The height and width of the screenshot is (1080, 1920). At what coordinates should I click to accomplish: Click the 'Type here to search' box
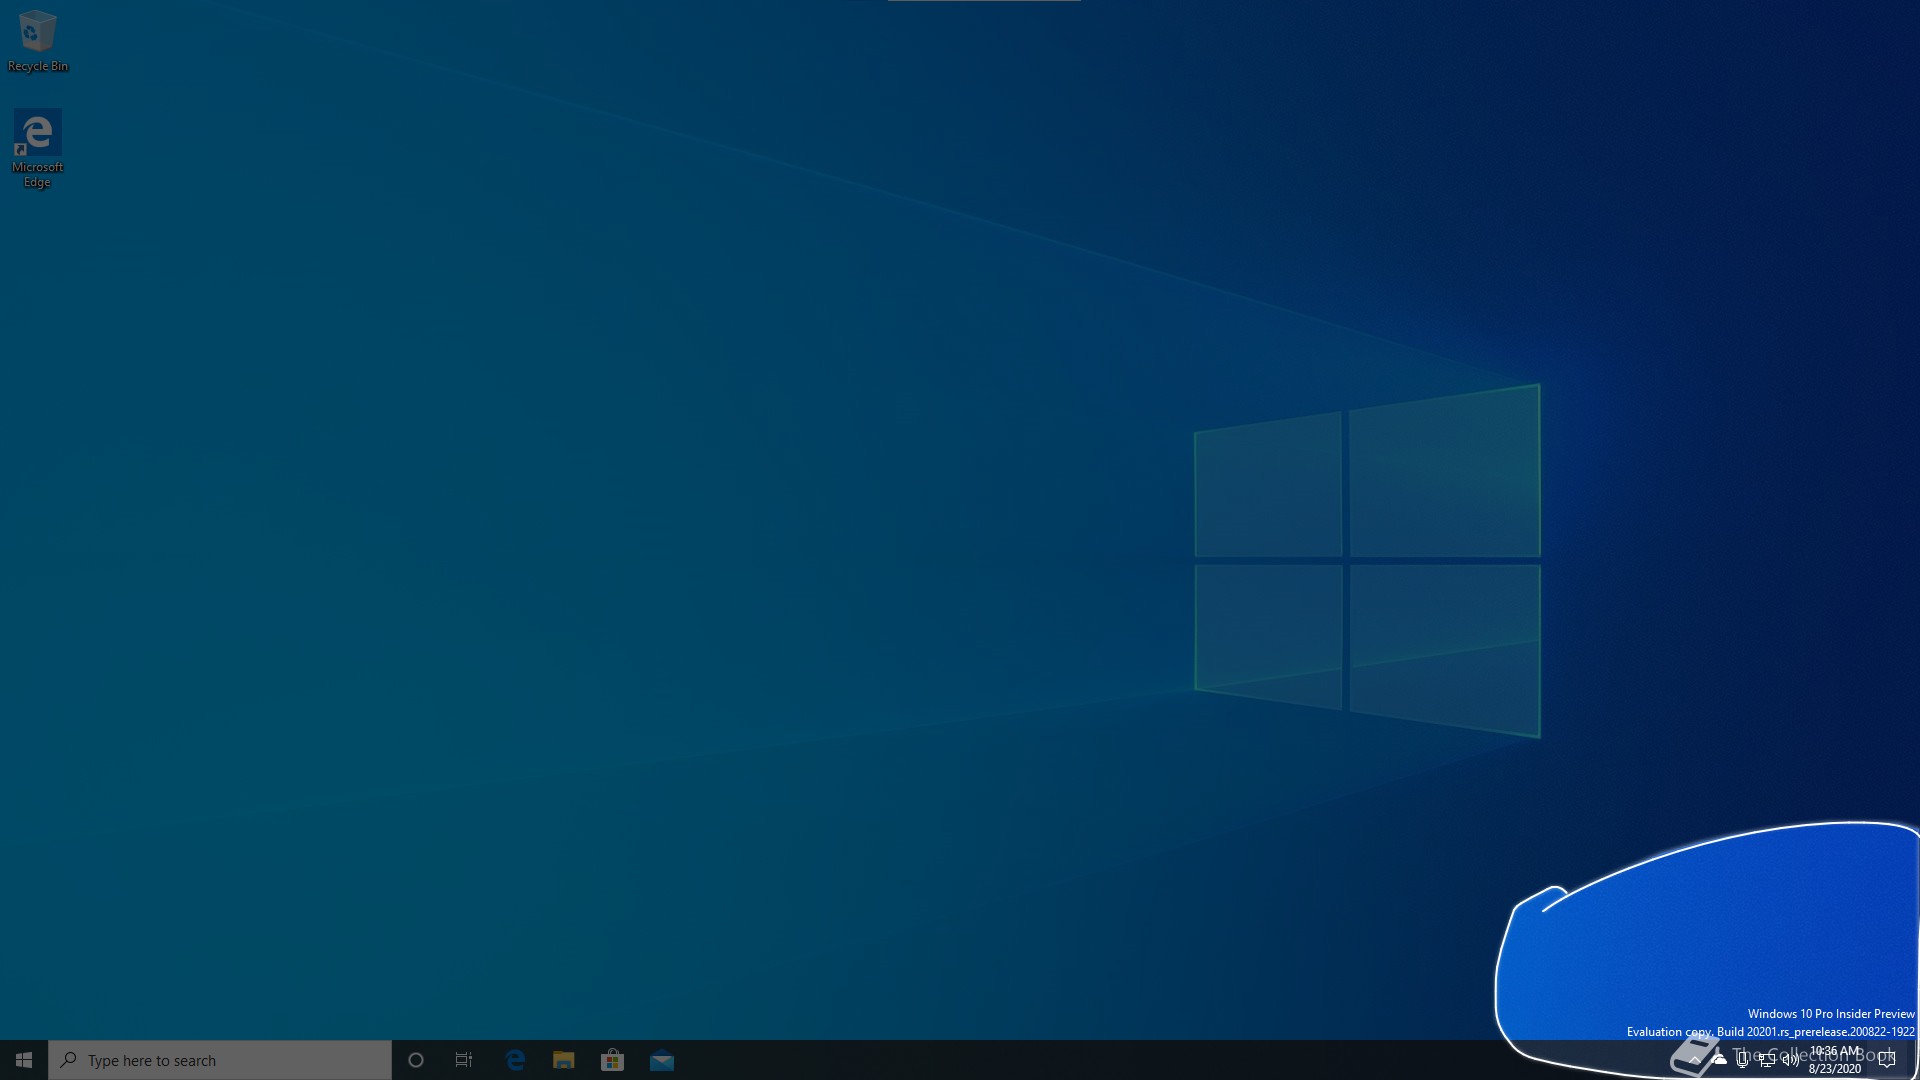tap(220, 1060)
